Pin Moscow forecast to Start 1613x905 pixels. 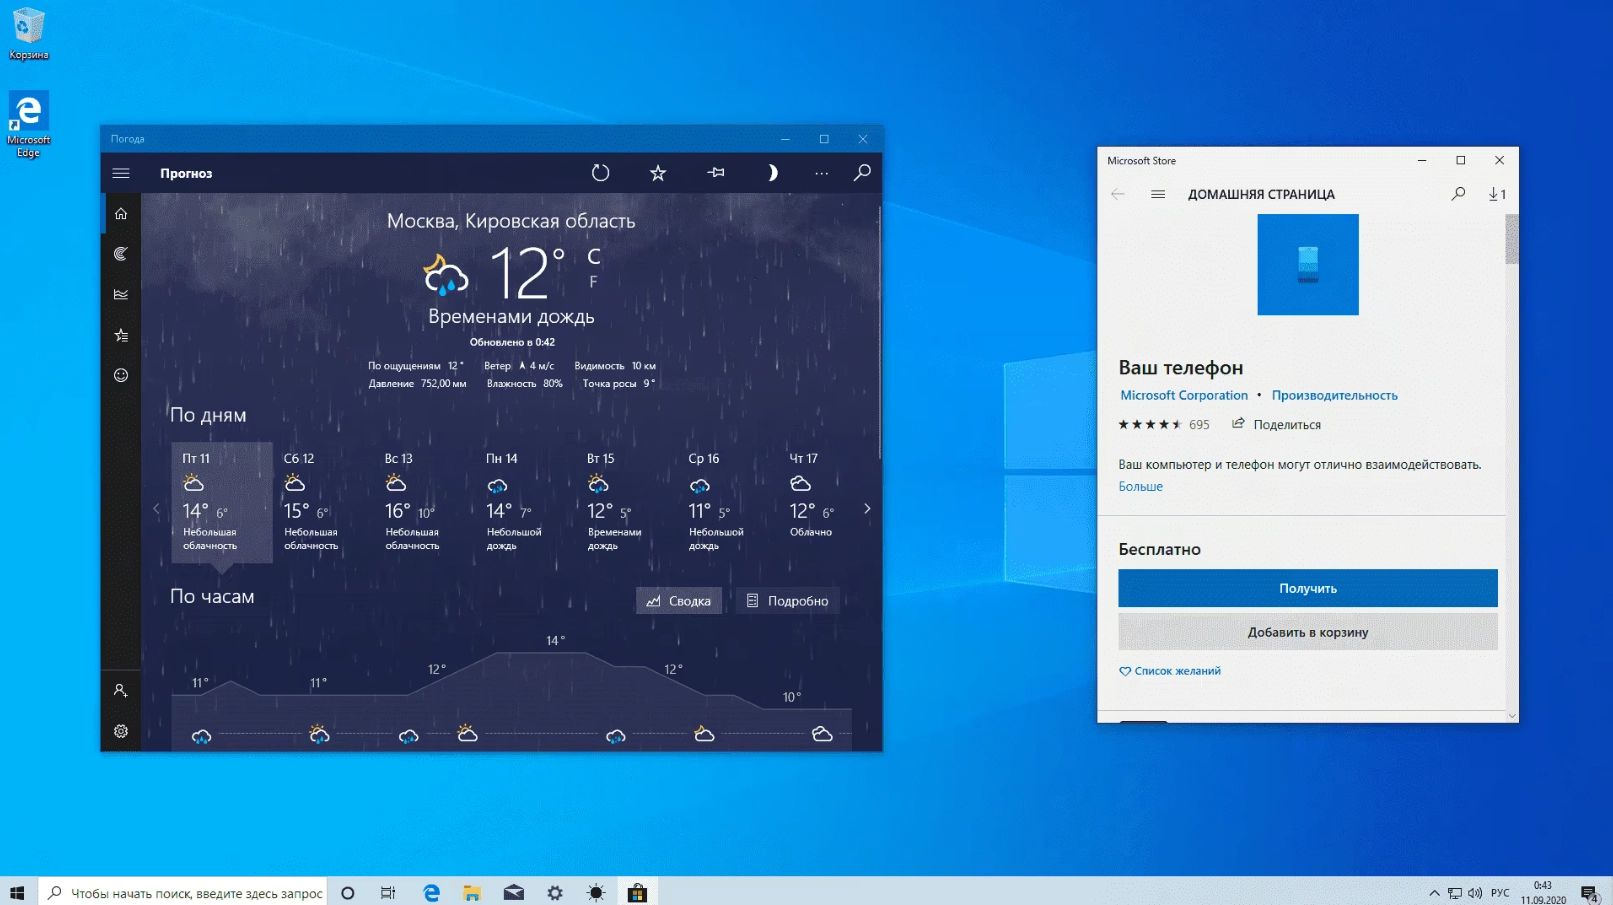(x=716, y=172)
